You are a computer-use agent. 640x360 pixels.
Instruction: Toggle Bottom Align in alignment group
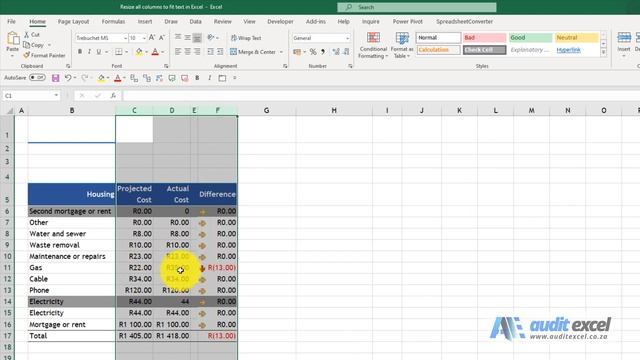(197, 38)
